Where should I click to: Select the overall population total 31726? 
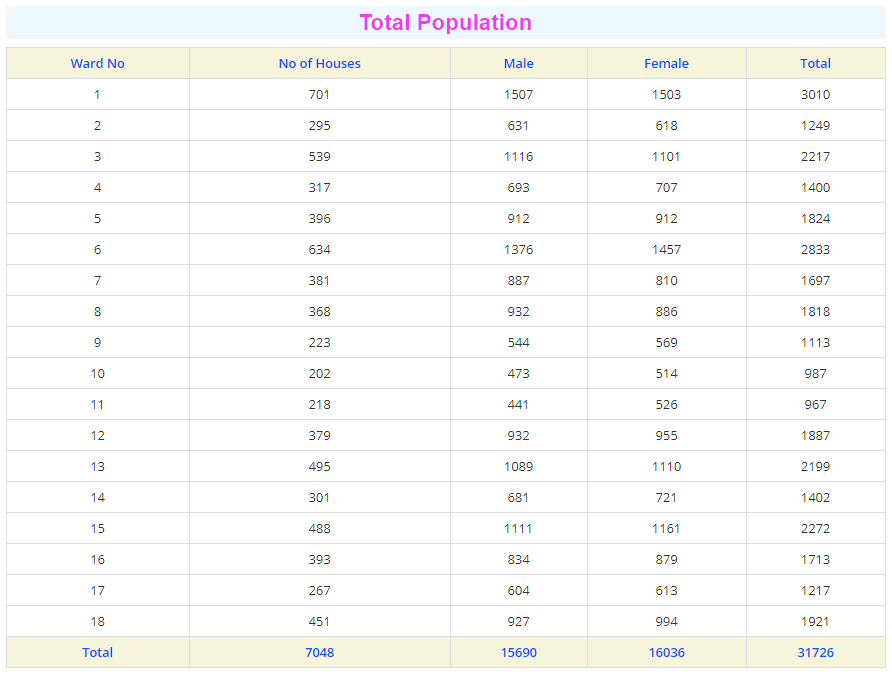tap(815, 652)
